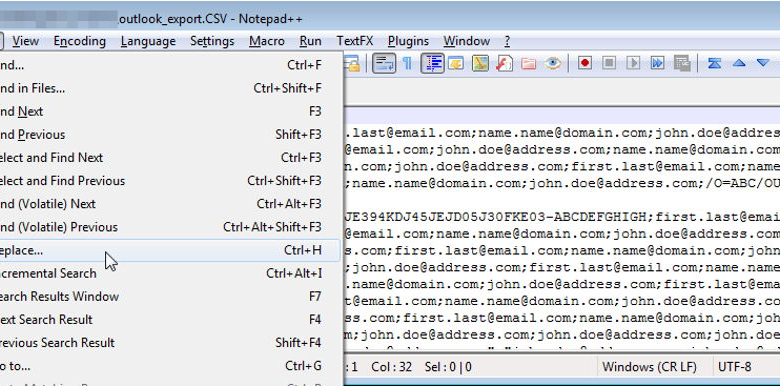The height and width of the screenshot is (386, 780).
Task: Click the highlighted current-line bar in editor
Action: point(562,115)
